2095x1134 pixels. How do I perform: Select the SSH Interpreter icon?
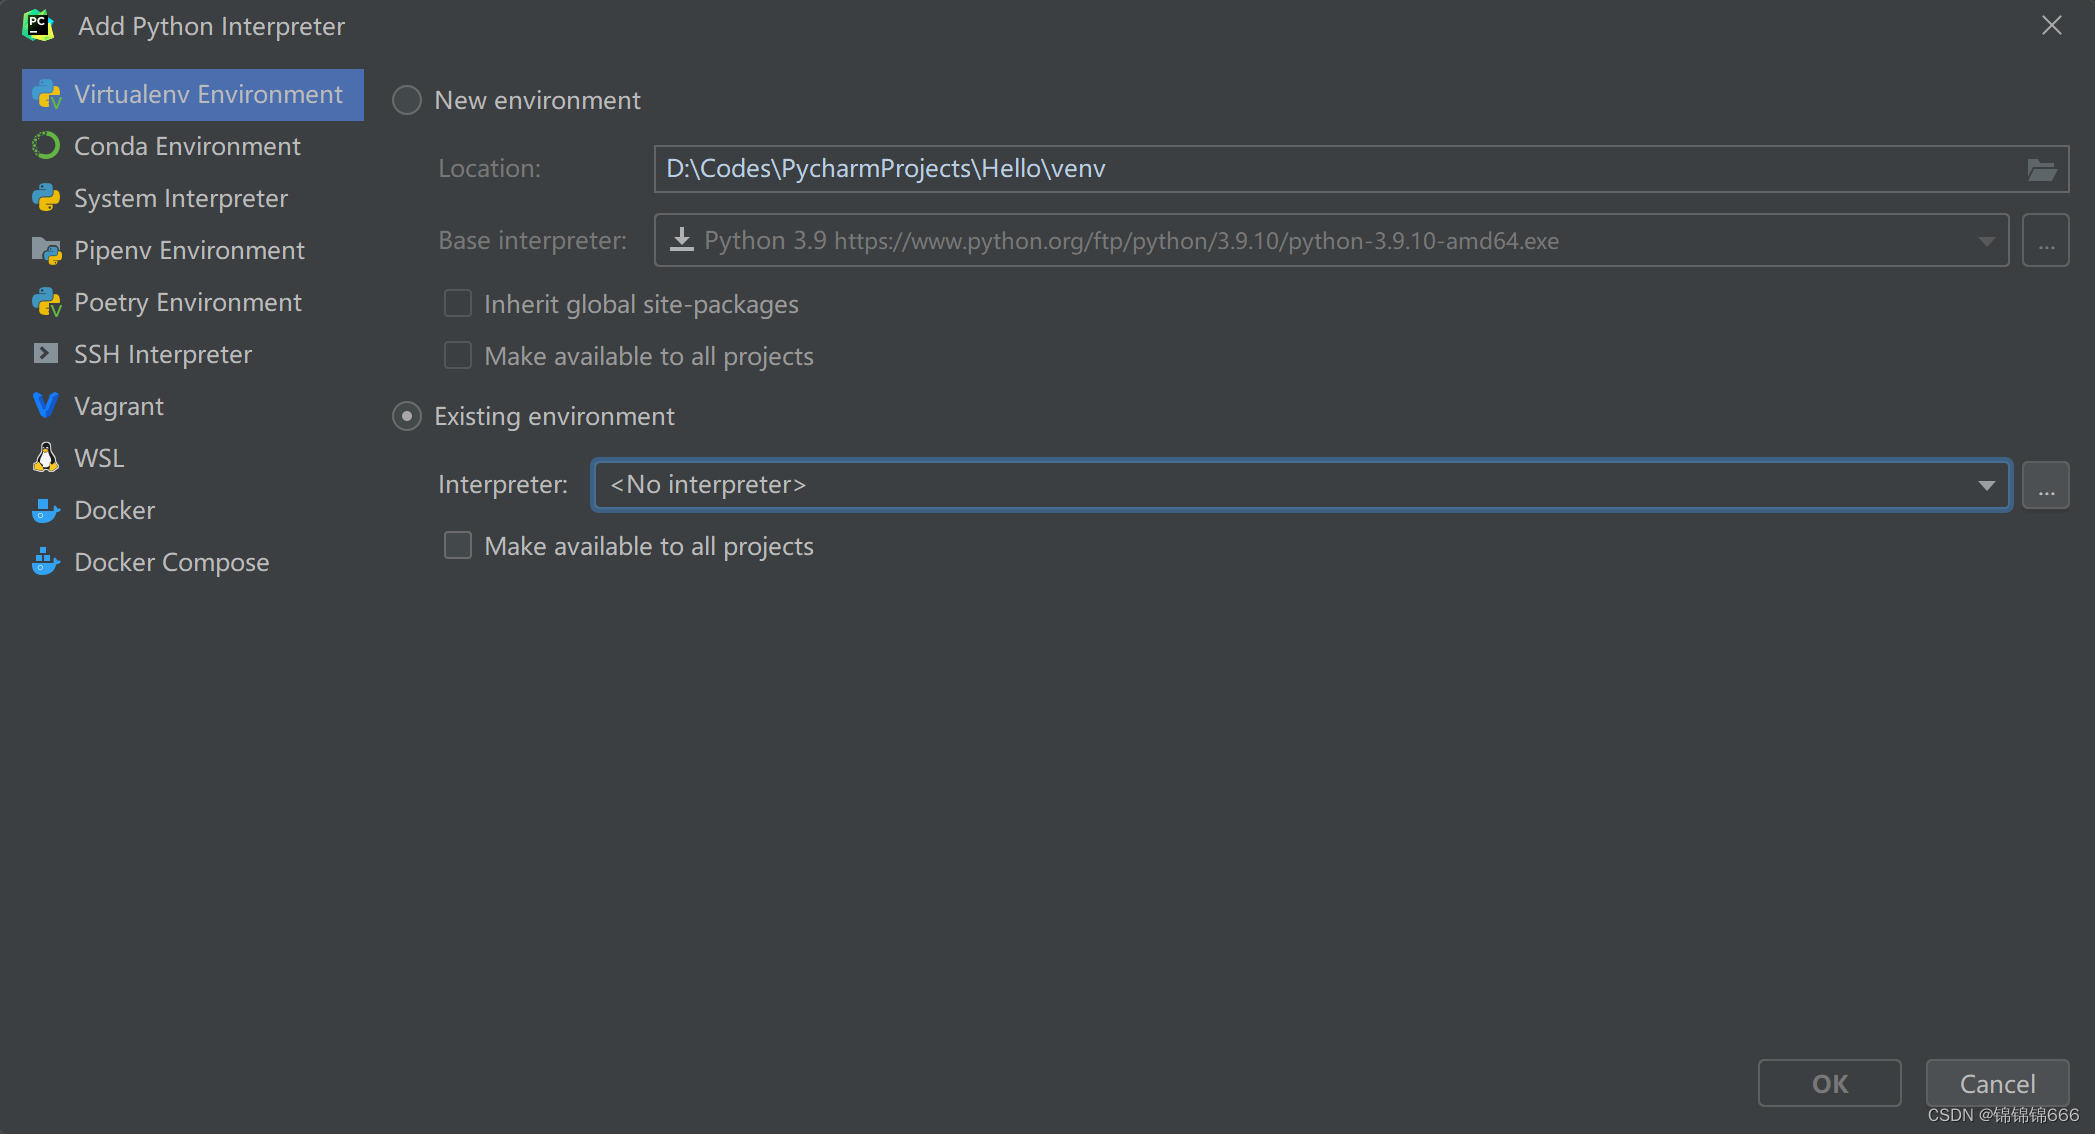tap(45, 353)
